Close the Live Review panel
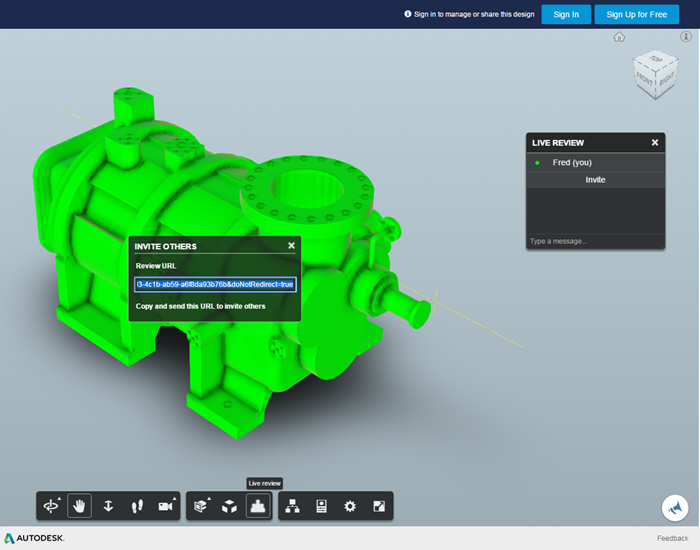The height and width of the screenshot is (550, 700). 655,142
